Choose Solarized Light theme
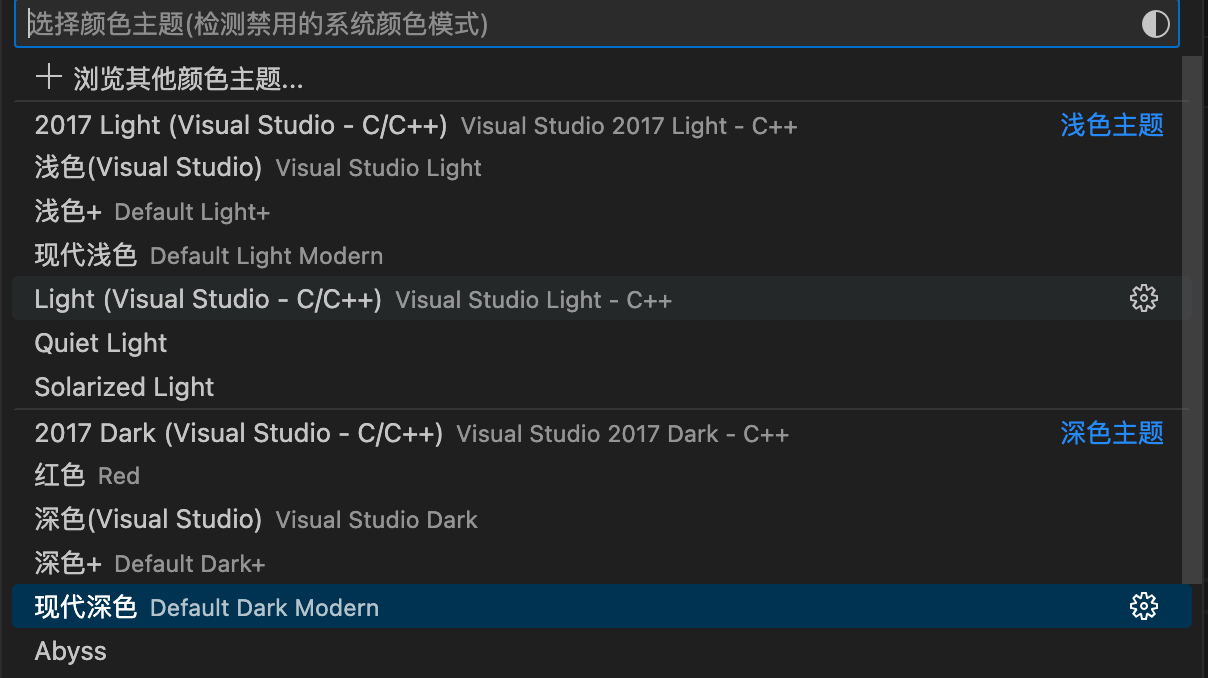 pos(124,388)
